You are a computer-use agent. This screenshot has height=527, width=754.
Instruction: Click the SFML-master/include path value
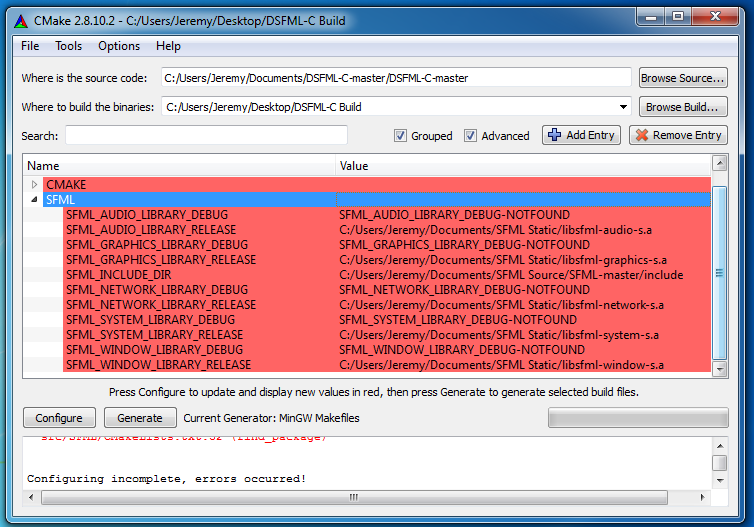(x=511, y=275)
